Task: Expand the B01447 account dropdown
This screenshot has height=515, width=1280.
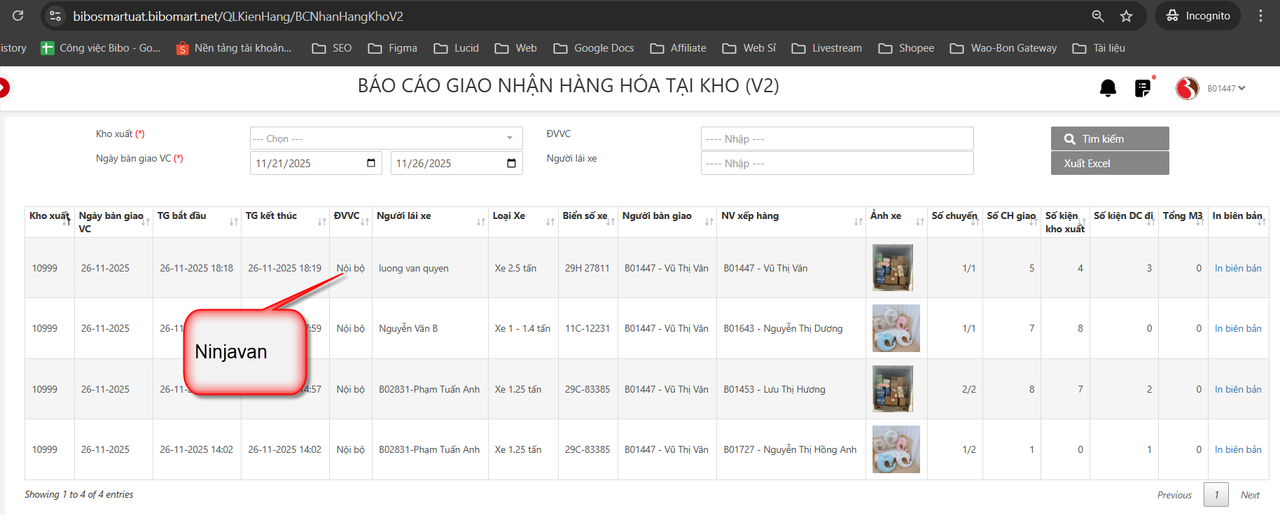Action: coord(1226,89)
